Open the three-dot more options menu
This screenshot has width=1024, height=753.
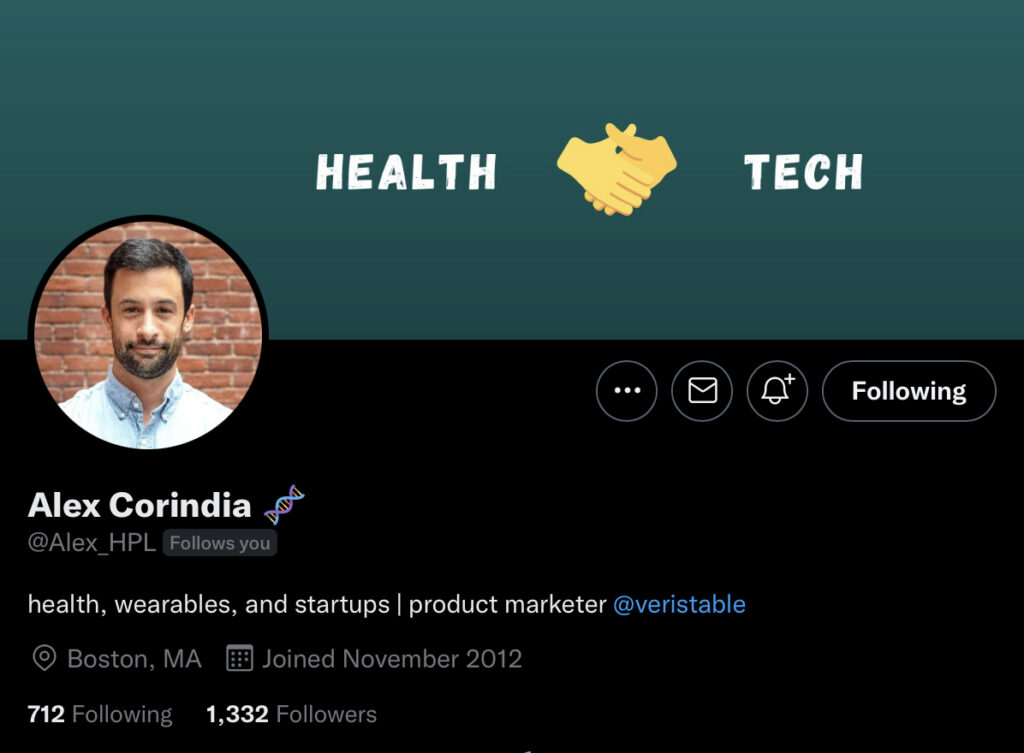coord(627,391)
